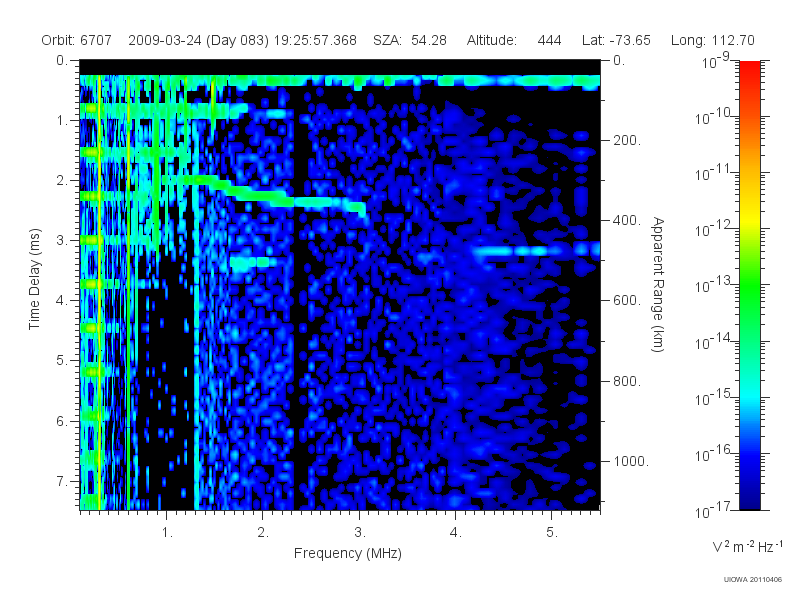Click the surface echo band above 4.5 MHz
Screen dimensions: 800x600
(536, 251)
